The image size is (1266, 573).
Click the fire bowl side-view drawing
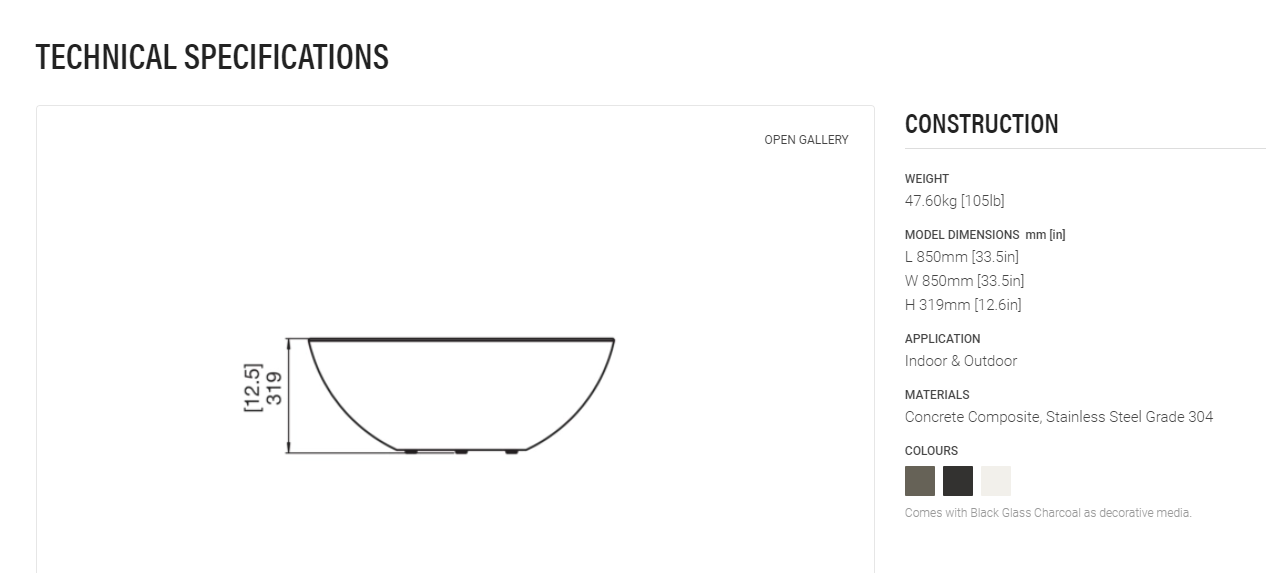(x=461, y=396)
